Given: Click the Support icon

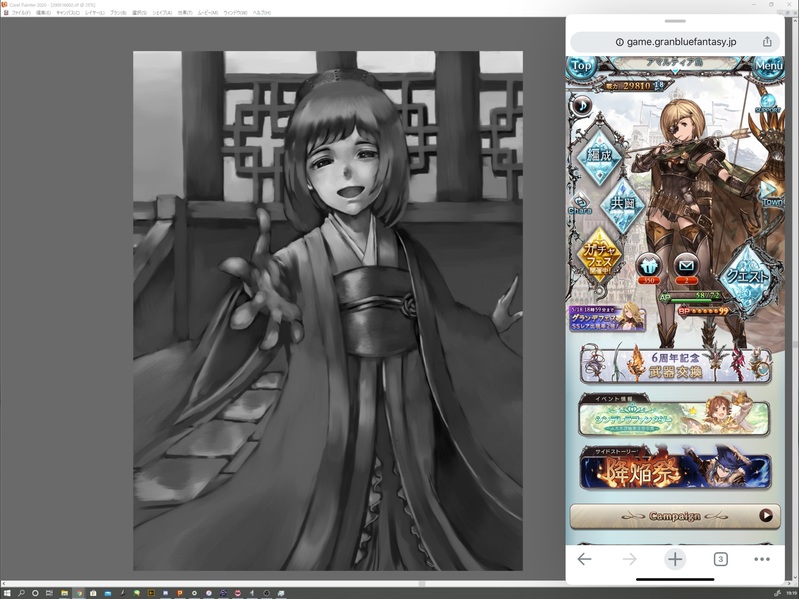Looking at the screenshot, I should point(767,103).
